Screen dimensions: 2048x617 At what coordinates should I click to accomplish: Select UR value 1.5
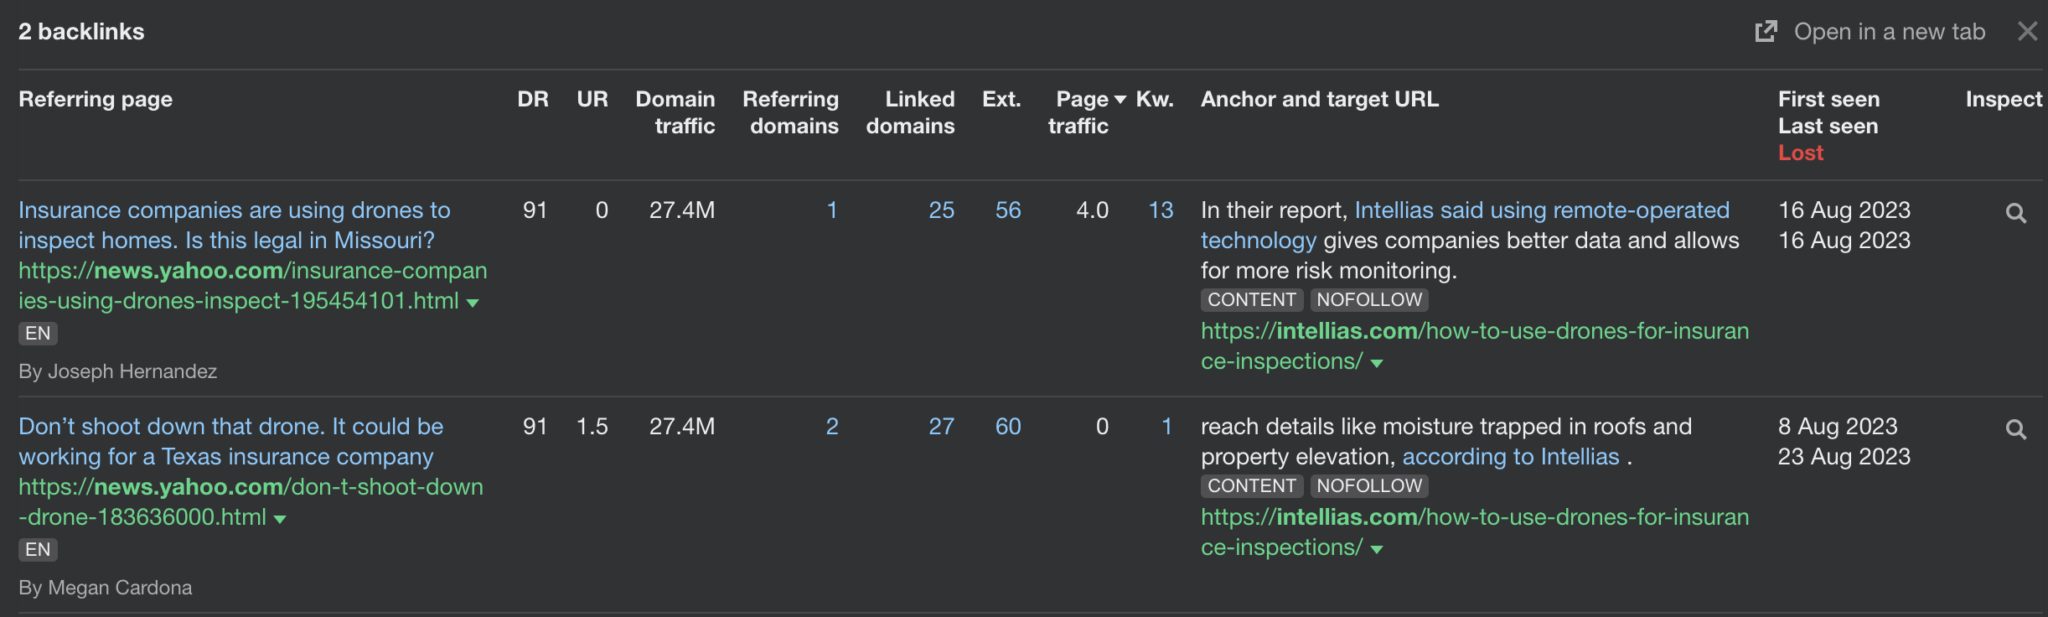coord(592,426)
